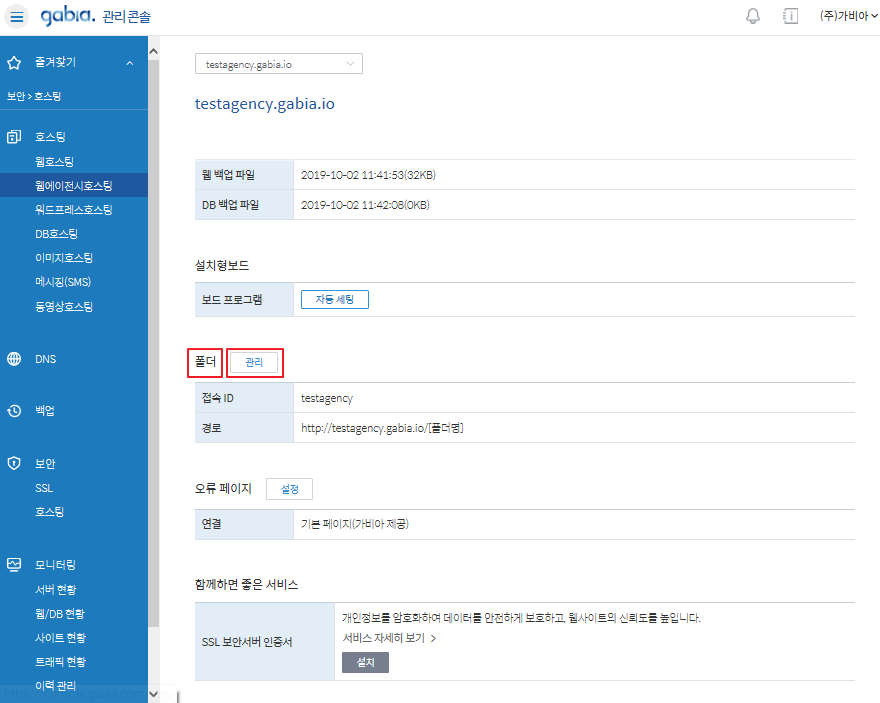Screen dimensions: 880x703
Task: Open the 백업 menu label
Action: 45,411
